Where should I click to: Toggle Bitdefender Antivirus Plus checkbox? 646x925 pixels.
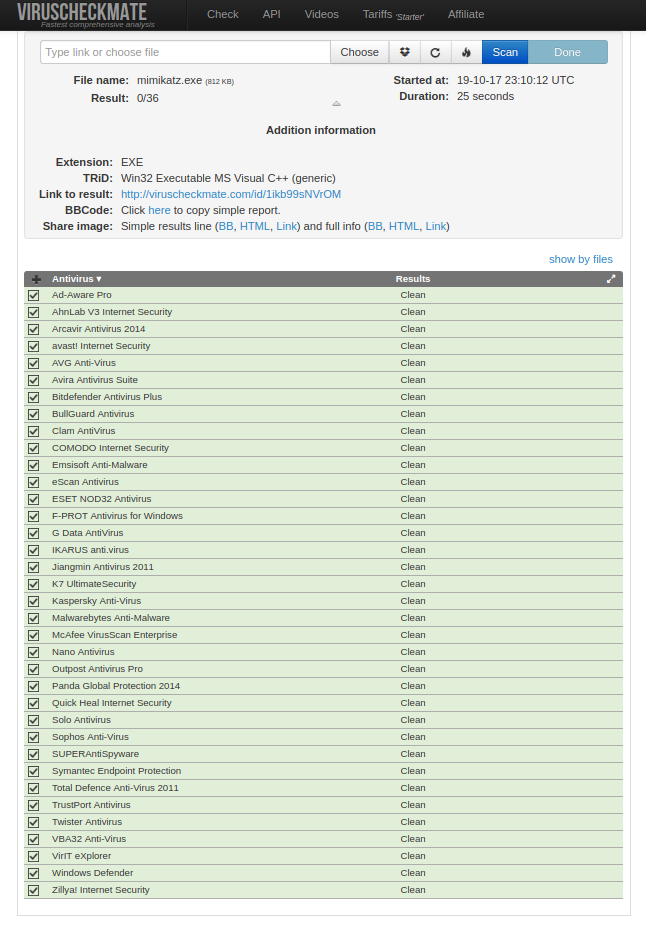pyautogui.click(x=34, y=398)
